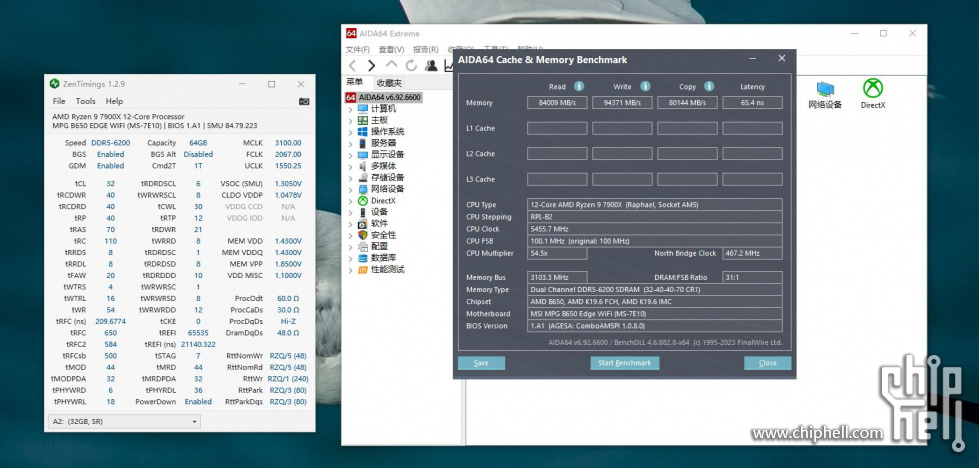979x468 pixels.
Task: Minimize the Cache & Memory Benchmark dialog
Action: tap(752, 59)
